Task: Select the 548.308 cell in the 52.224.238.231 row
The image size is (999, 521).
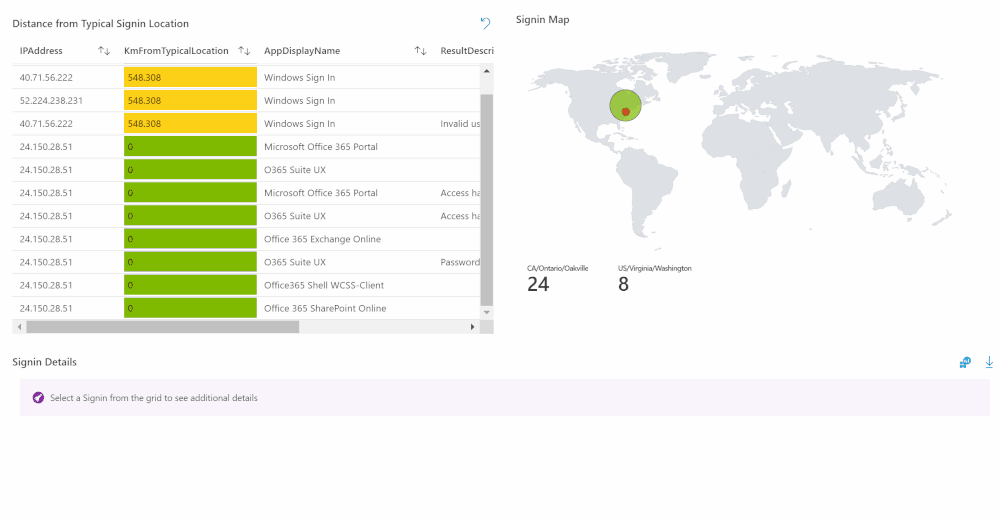Action: click(190, 101)
